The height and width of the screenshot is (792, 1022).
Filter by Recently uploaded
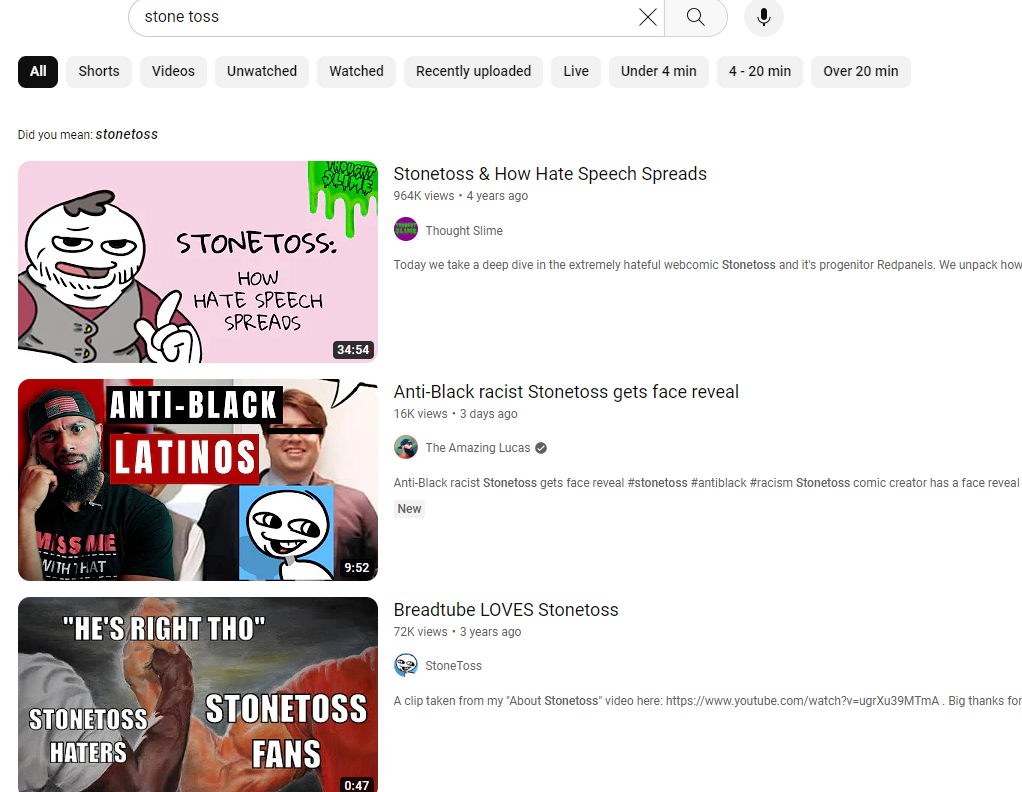[x=473, y=71]
